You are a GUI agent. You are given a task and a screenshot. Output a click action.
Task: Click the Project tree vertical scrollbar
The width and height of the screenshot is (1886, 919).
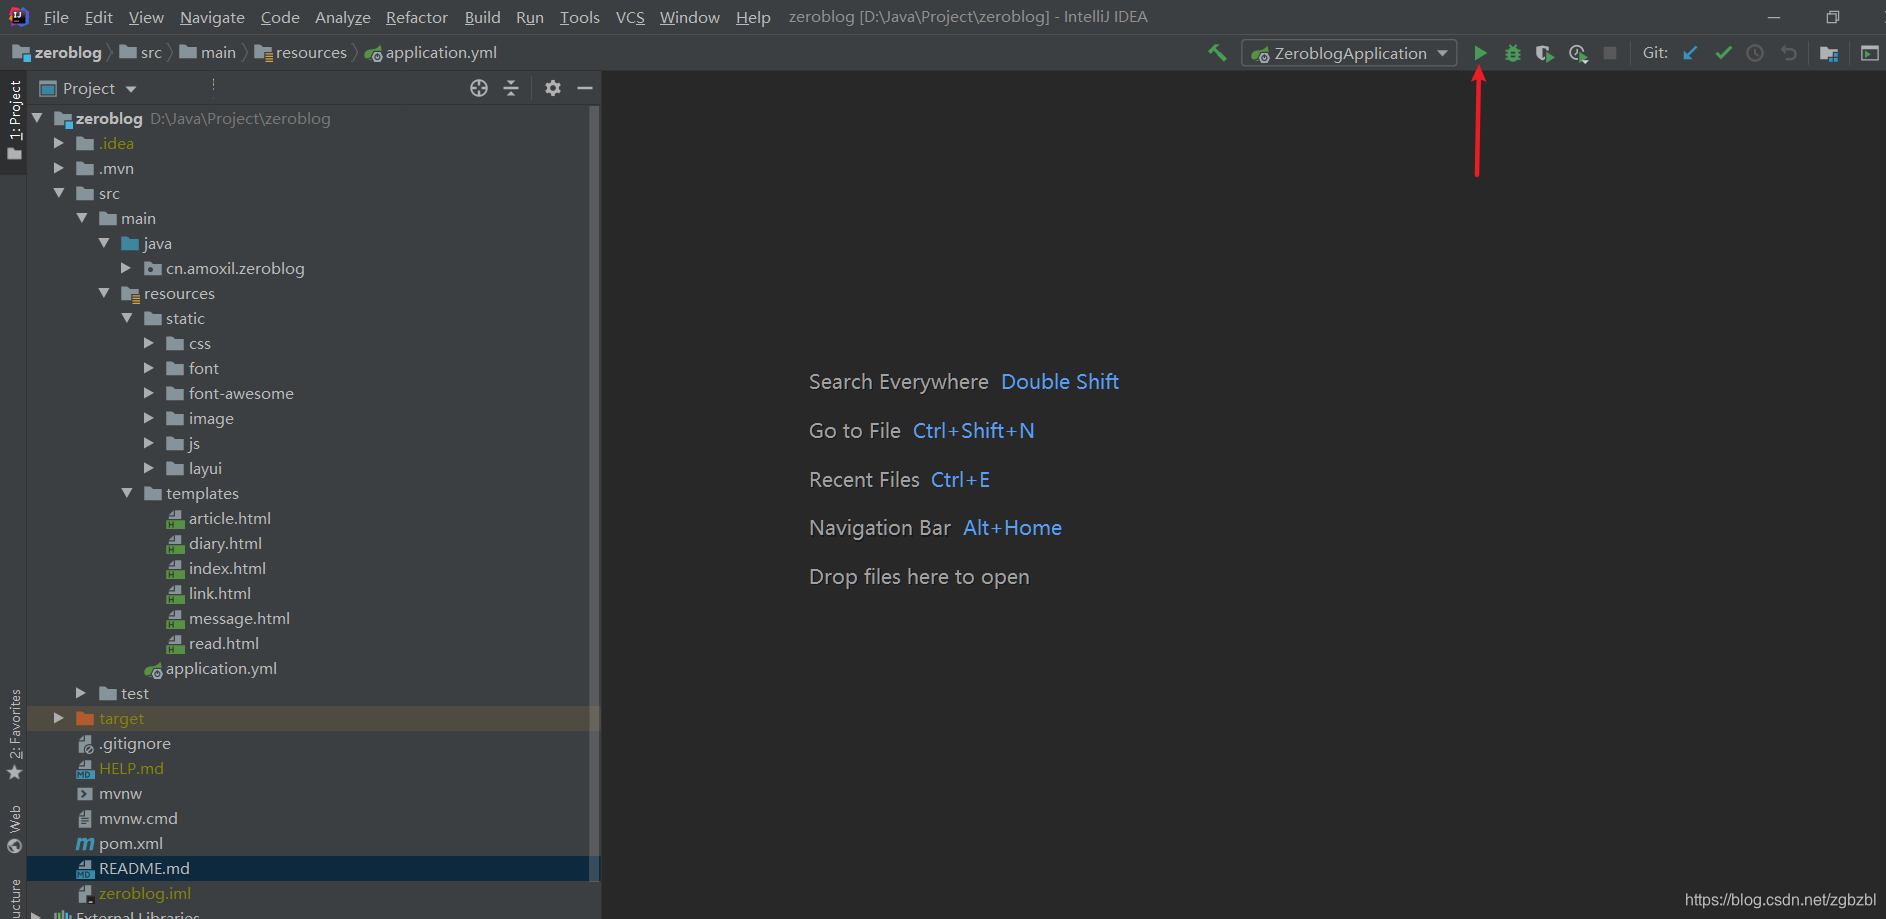[594, 493]
